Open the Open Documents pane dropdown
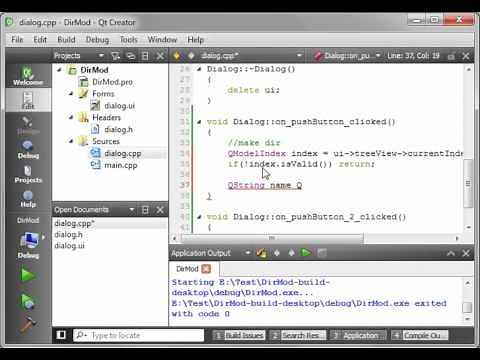 click(132, 210)
